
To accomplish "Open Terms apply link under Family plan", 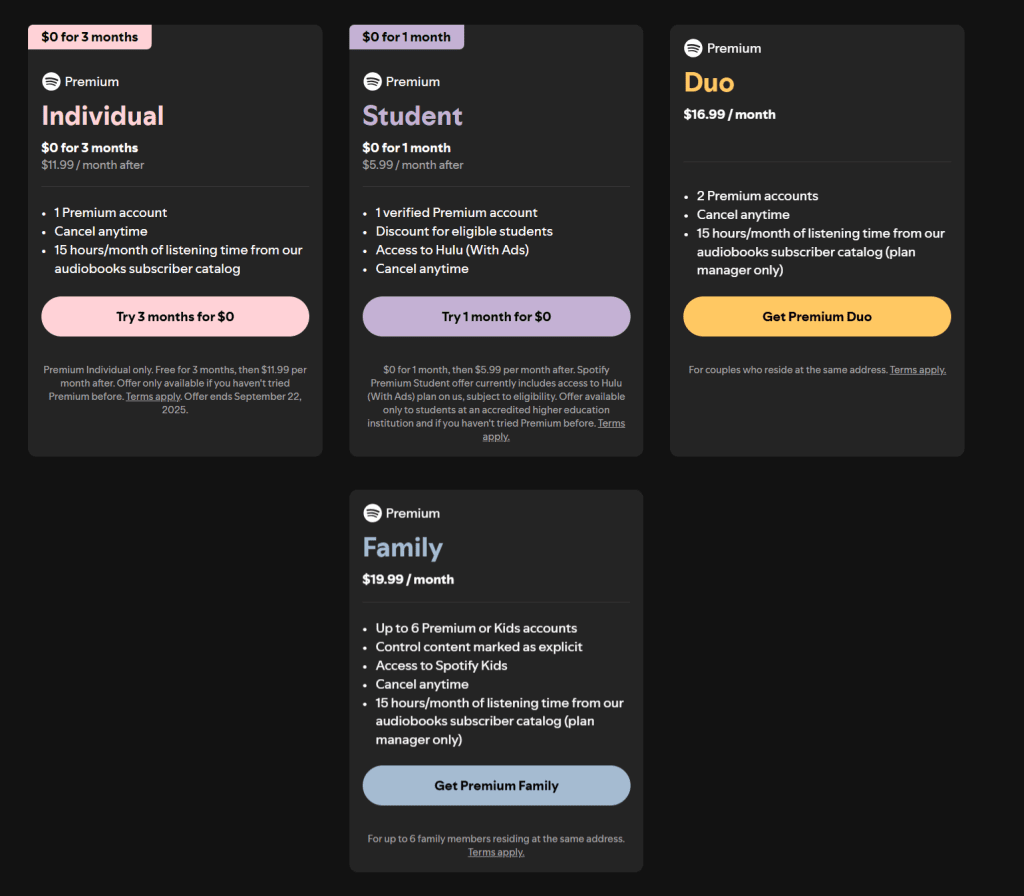I will (496, 852).
